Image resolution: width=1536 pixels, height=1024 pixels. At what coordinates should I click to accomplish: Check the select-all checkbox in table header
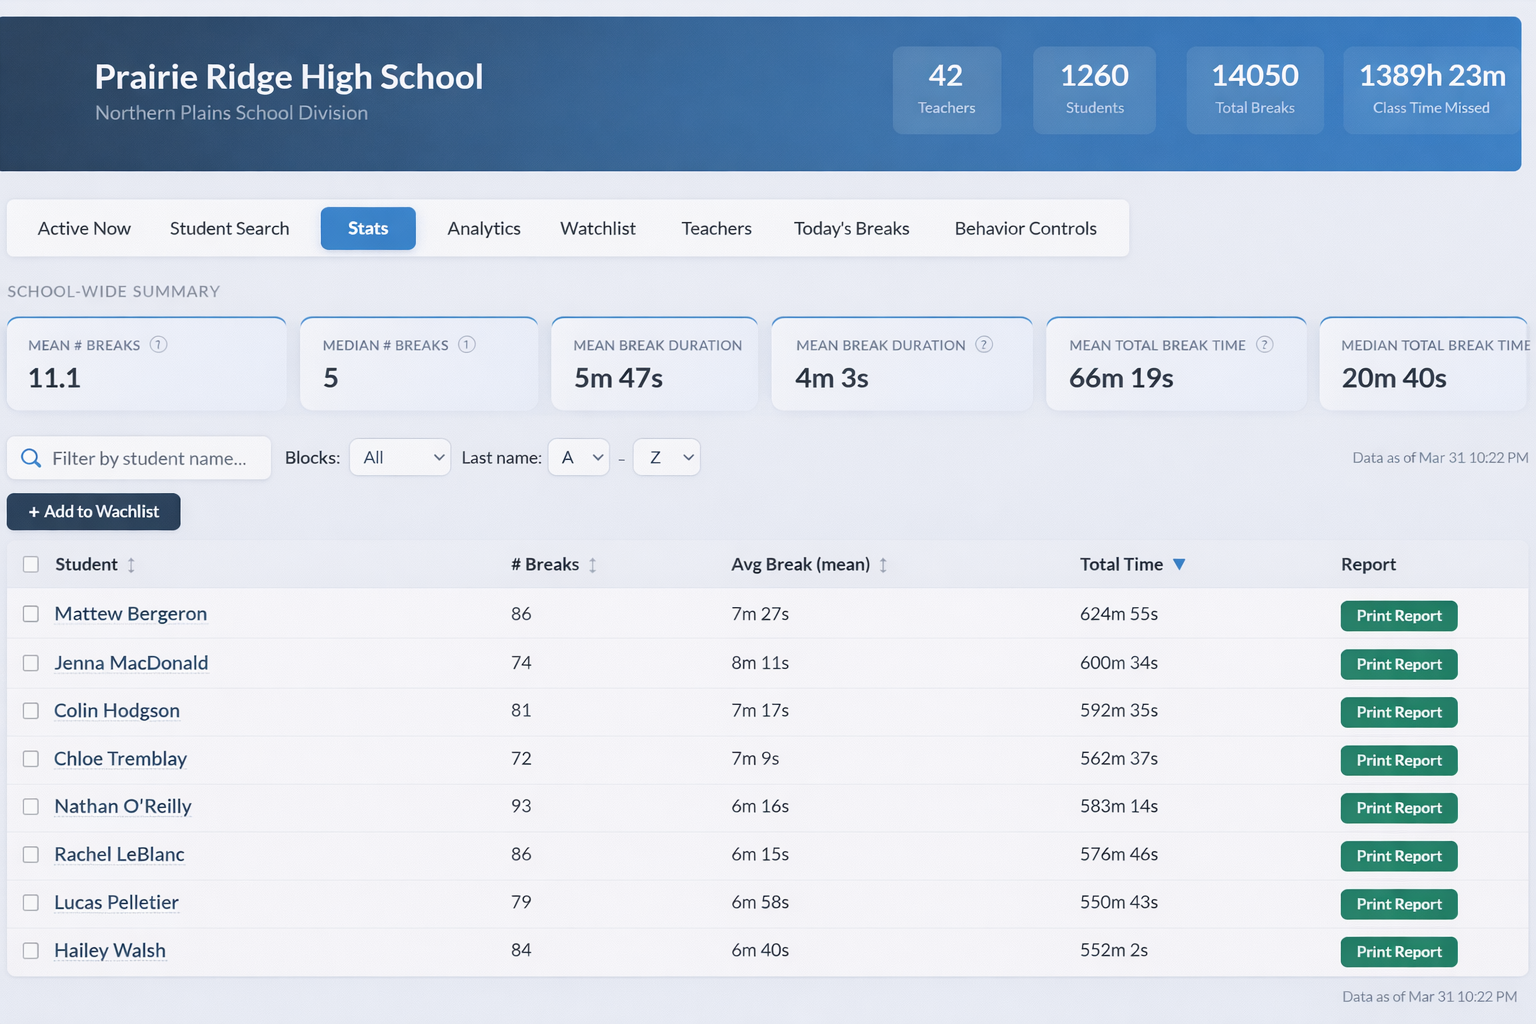pyautogui.click(x=30, y=564)
